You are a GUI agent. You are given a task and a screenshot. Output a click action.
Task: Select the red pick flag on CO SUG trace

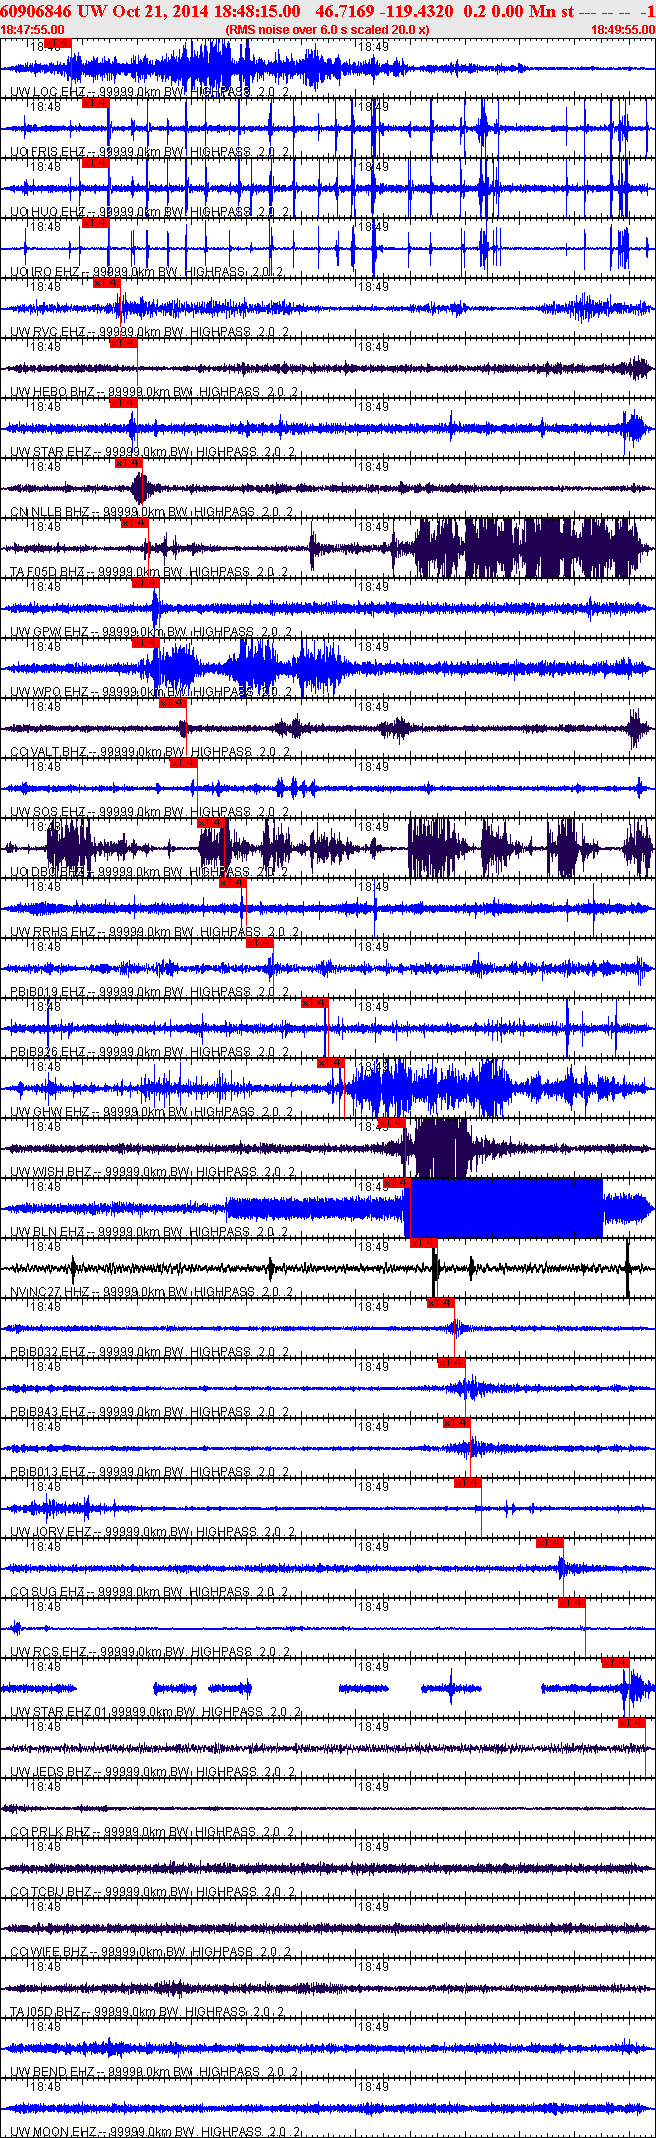550,1543
